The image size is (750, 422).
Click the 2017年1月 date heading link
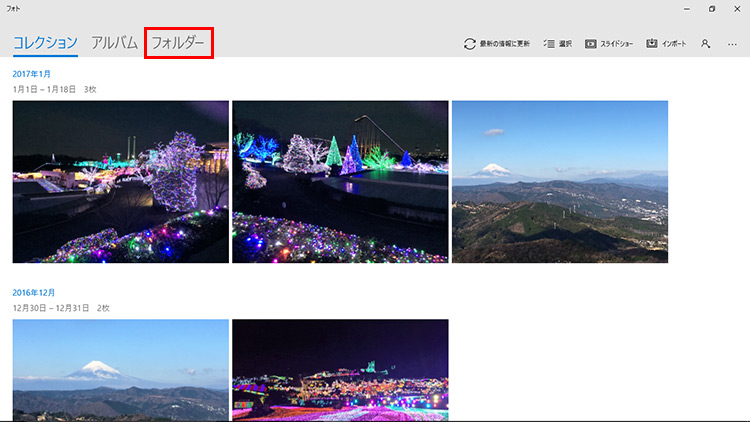point(32,73)
